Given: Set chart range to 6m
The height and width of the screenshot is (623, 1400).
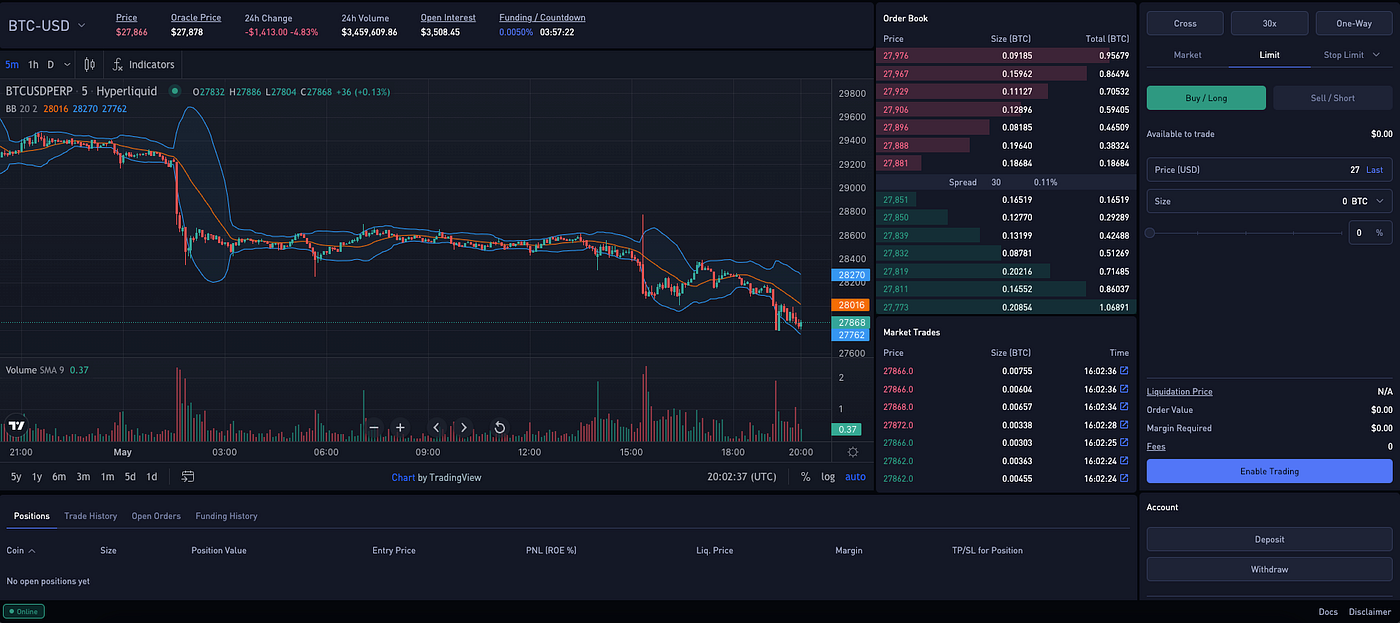Looking at the screenshot, I should tap(59, 477).
